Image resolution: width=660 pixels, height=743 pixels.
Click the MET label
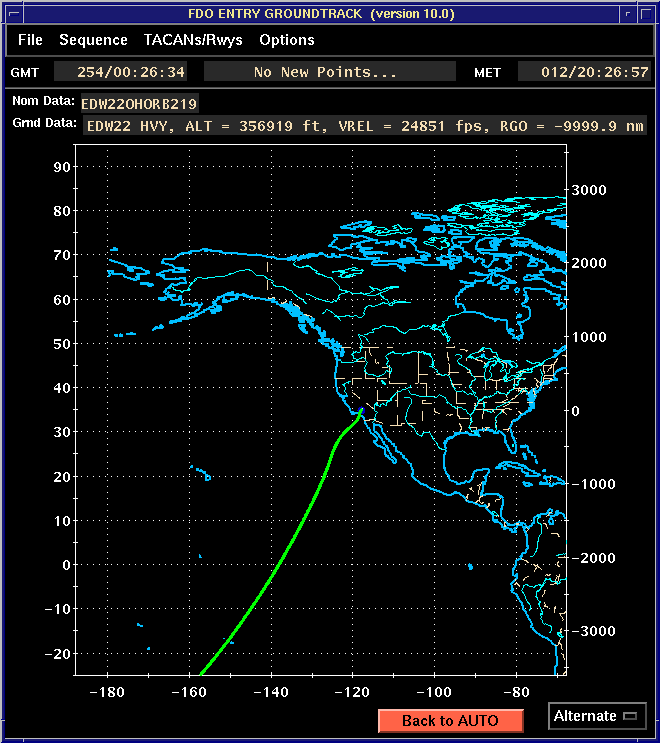488,72
